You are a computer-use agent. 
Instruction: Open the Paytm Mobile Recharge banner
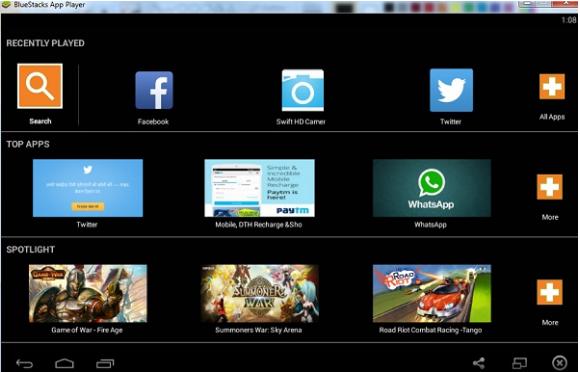pos(259,188)
